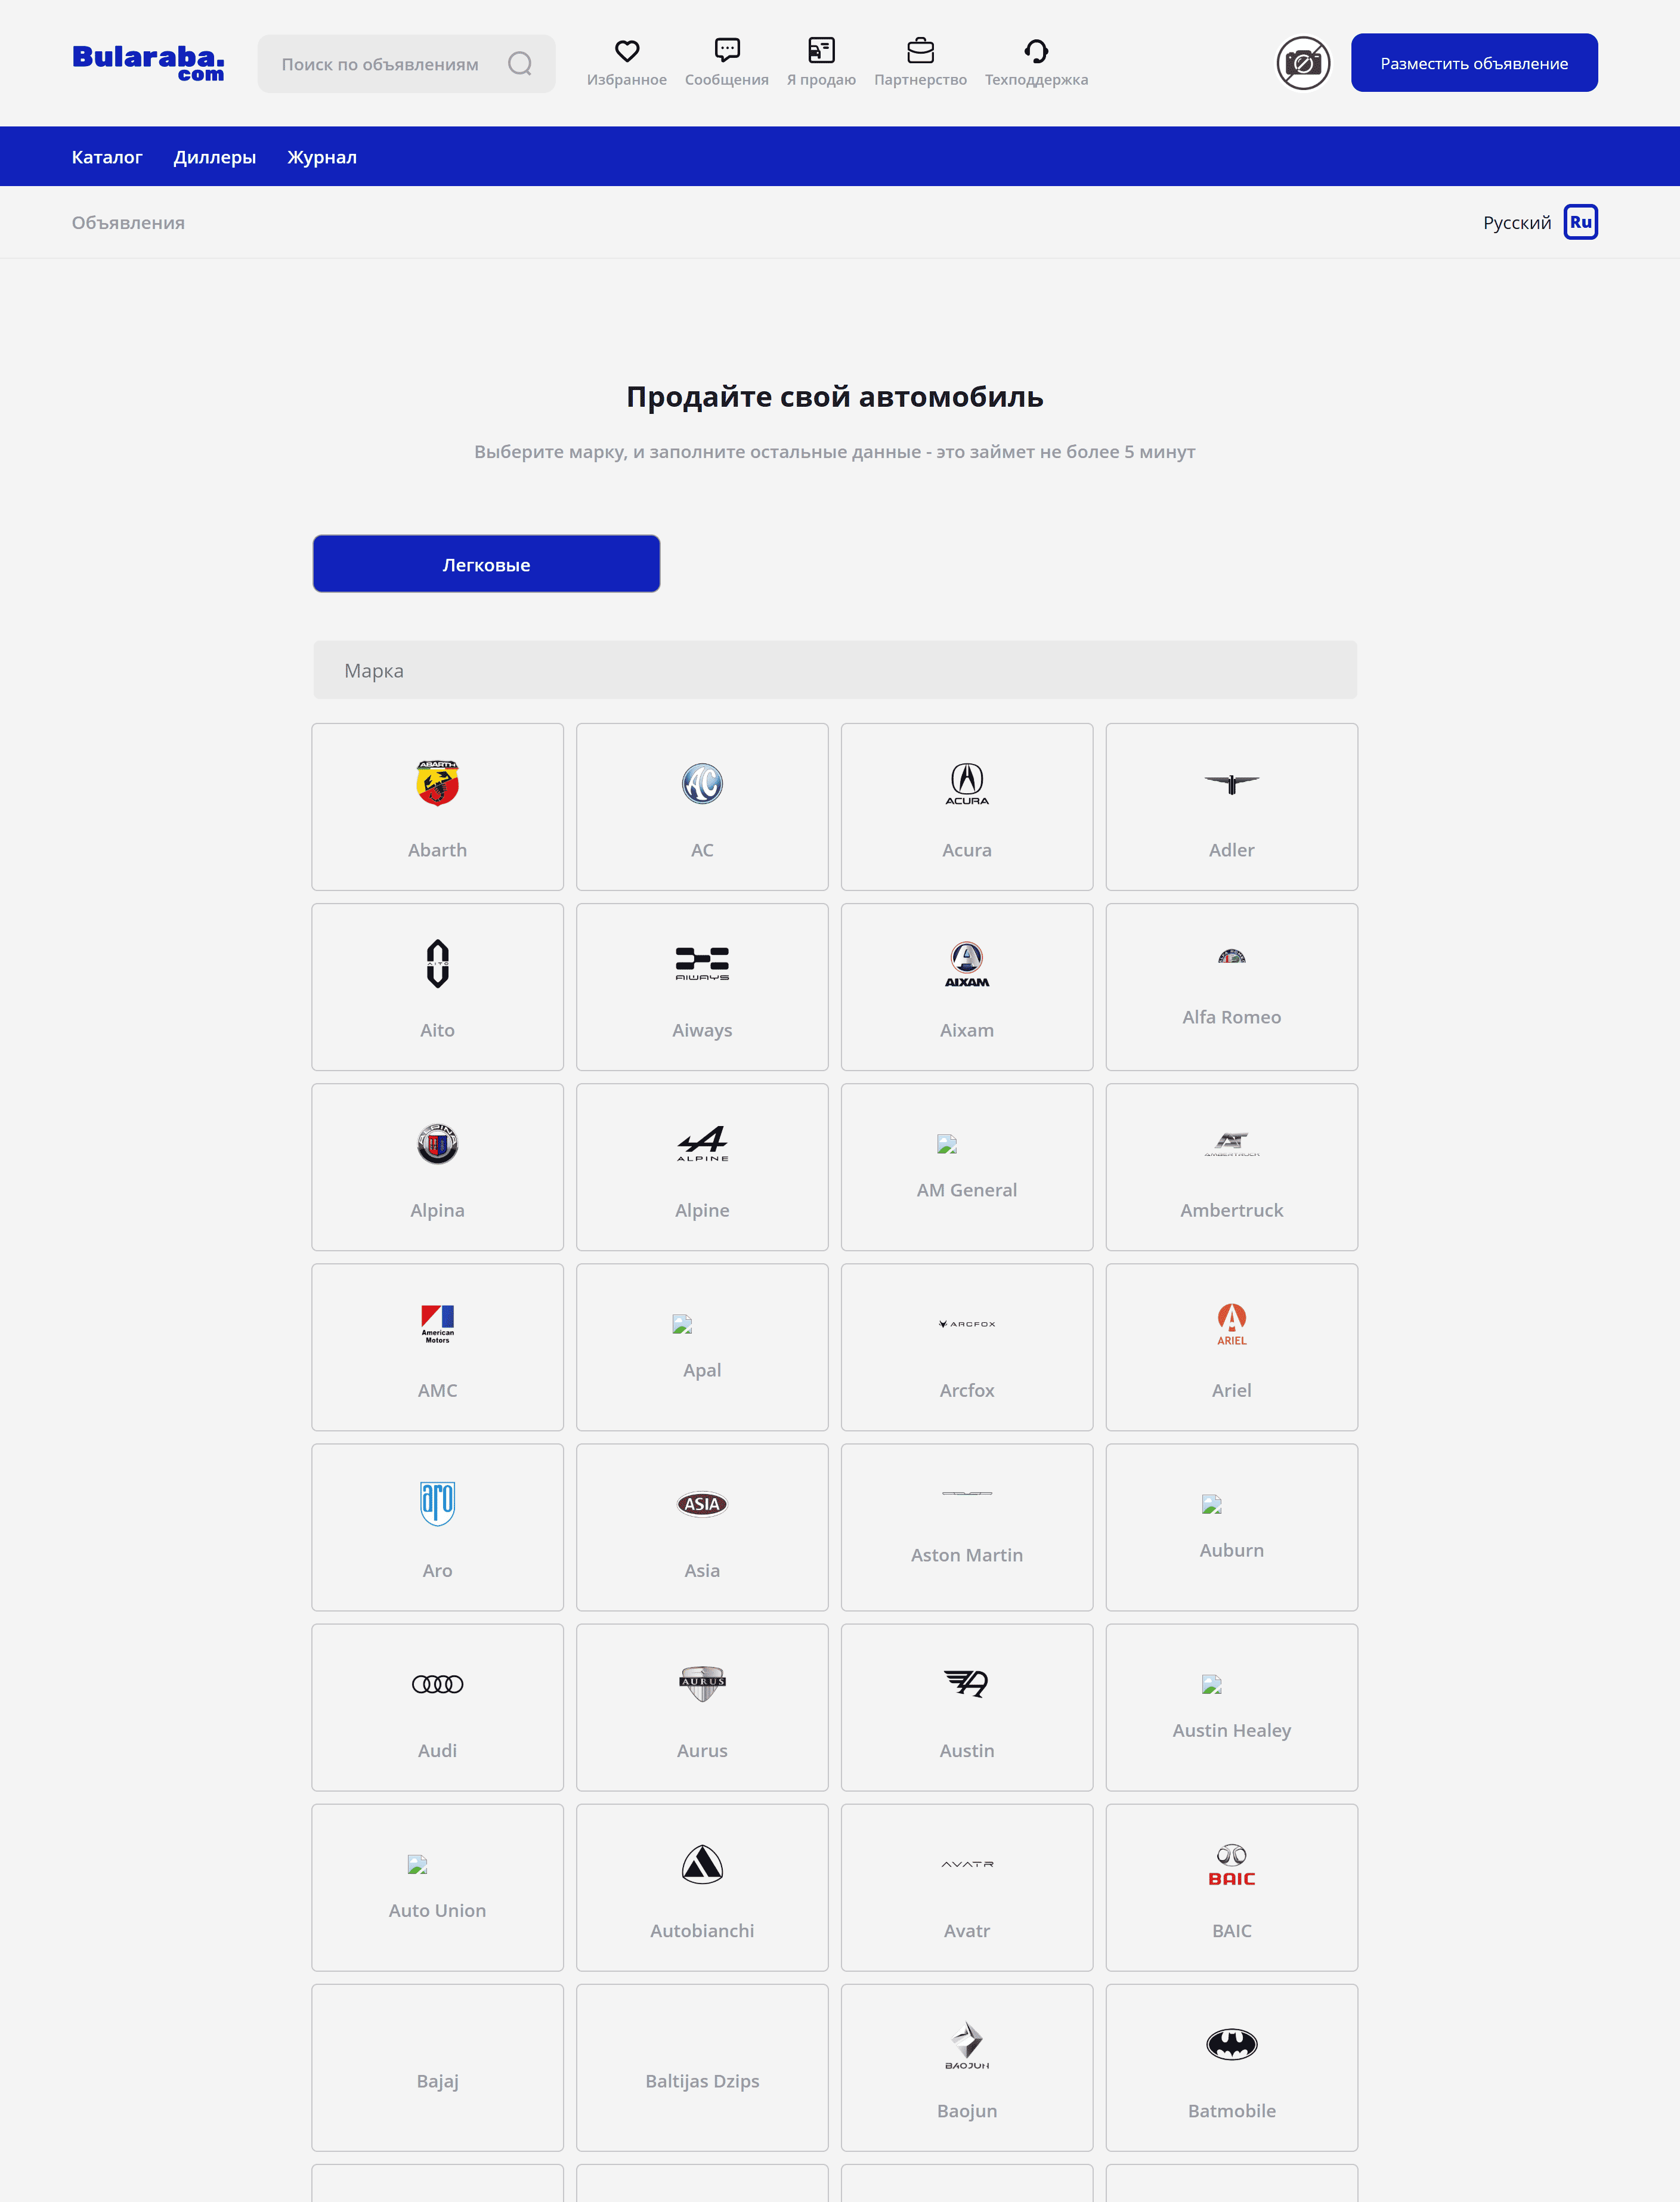
Task: Go to the Журнал section
Action: [322, 157]
